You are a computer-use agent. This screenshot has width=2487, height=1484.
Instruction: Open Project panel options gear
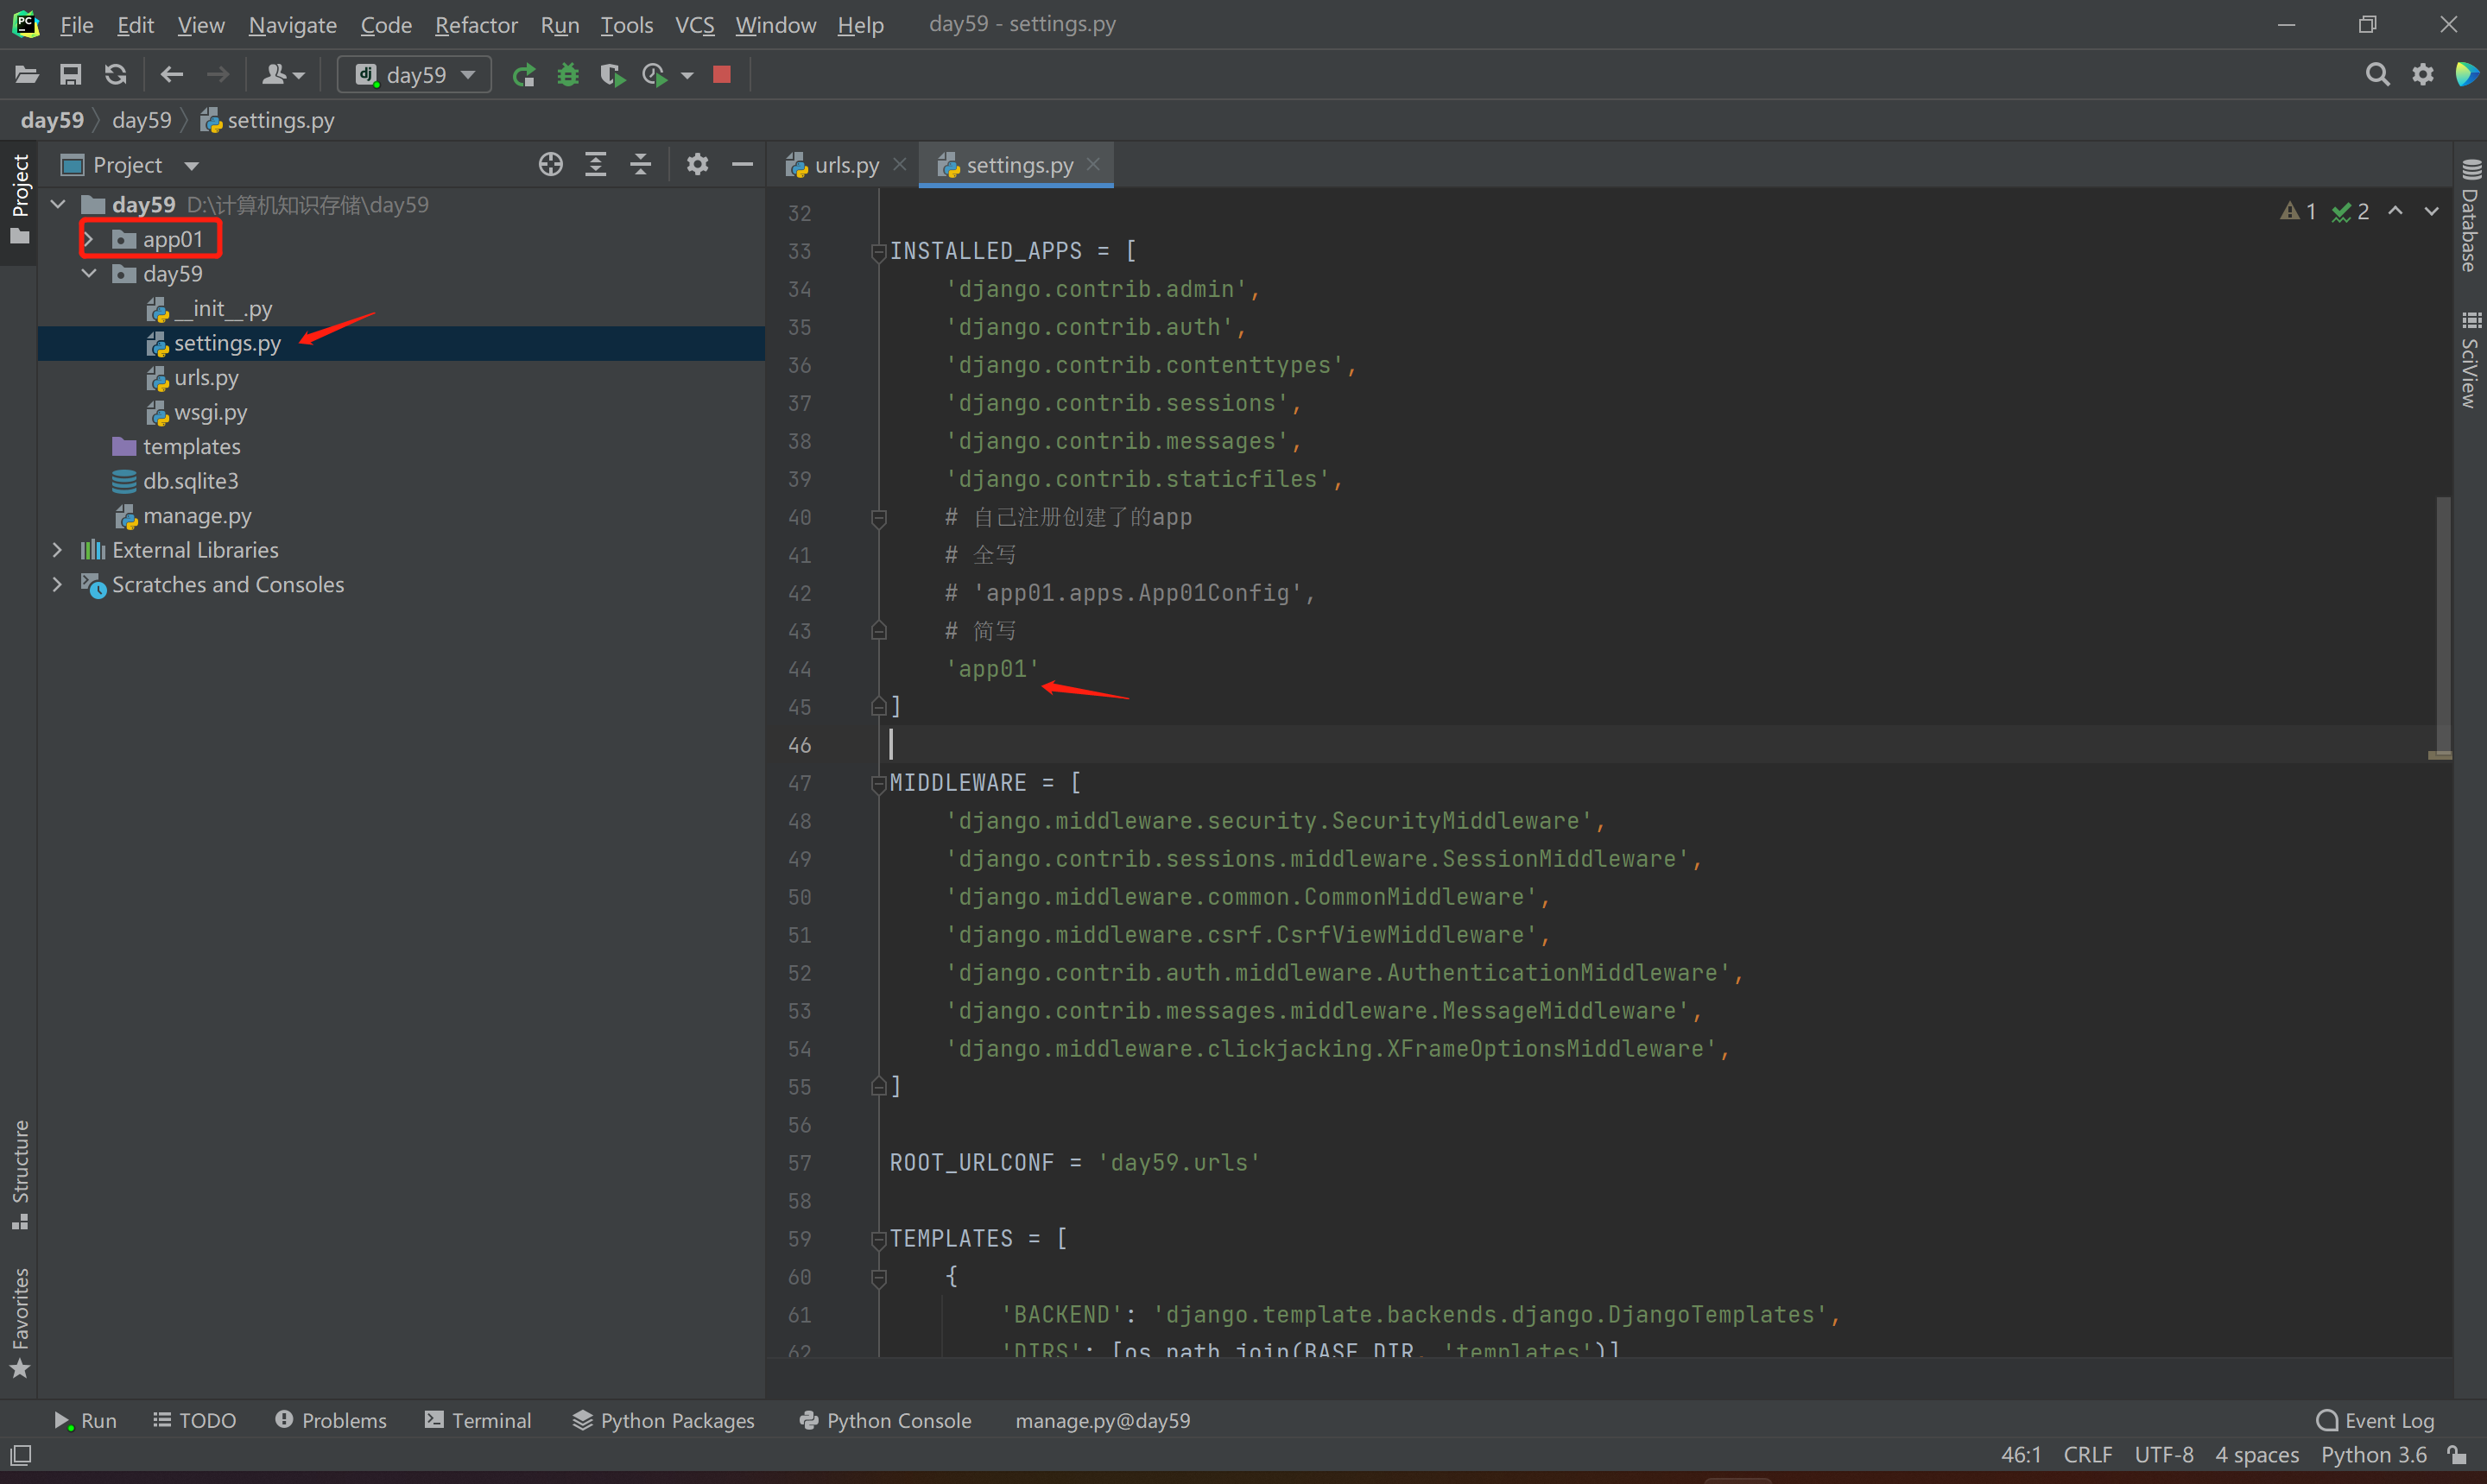pyautogui.click(x=698, y=165)
